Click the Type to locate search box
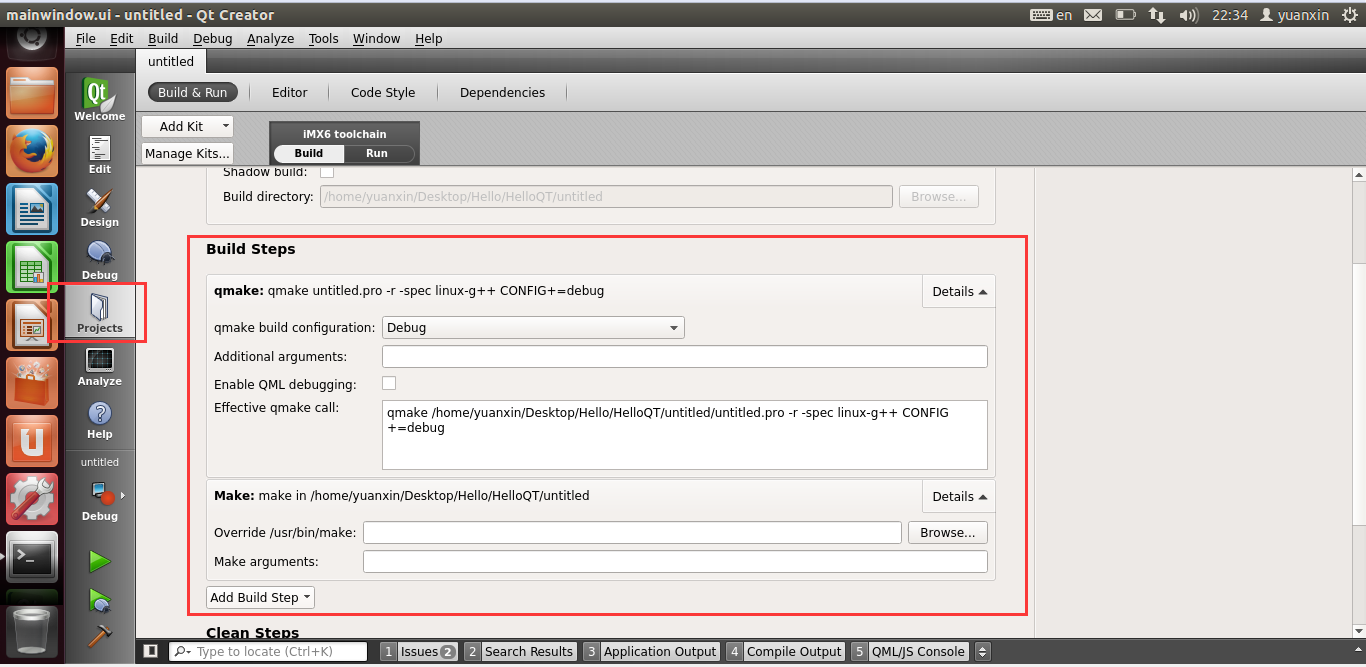This screenshot has width=1366, height=667. (267, 651)
